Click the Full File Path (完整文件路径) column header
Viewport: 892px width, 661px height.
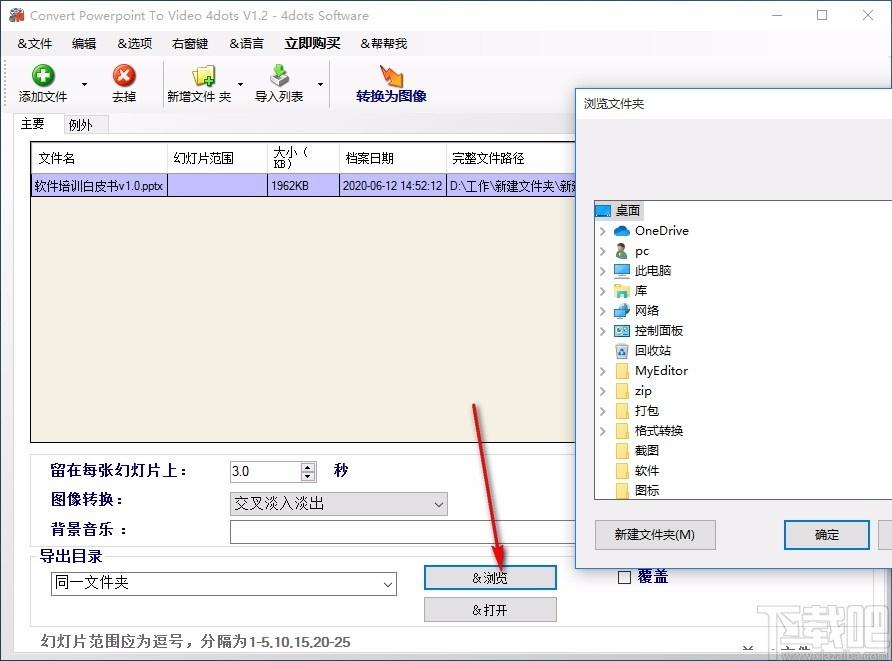coord(511,158)
